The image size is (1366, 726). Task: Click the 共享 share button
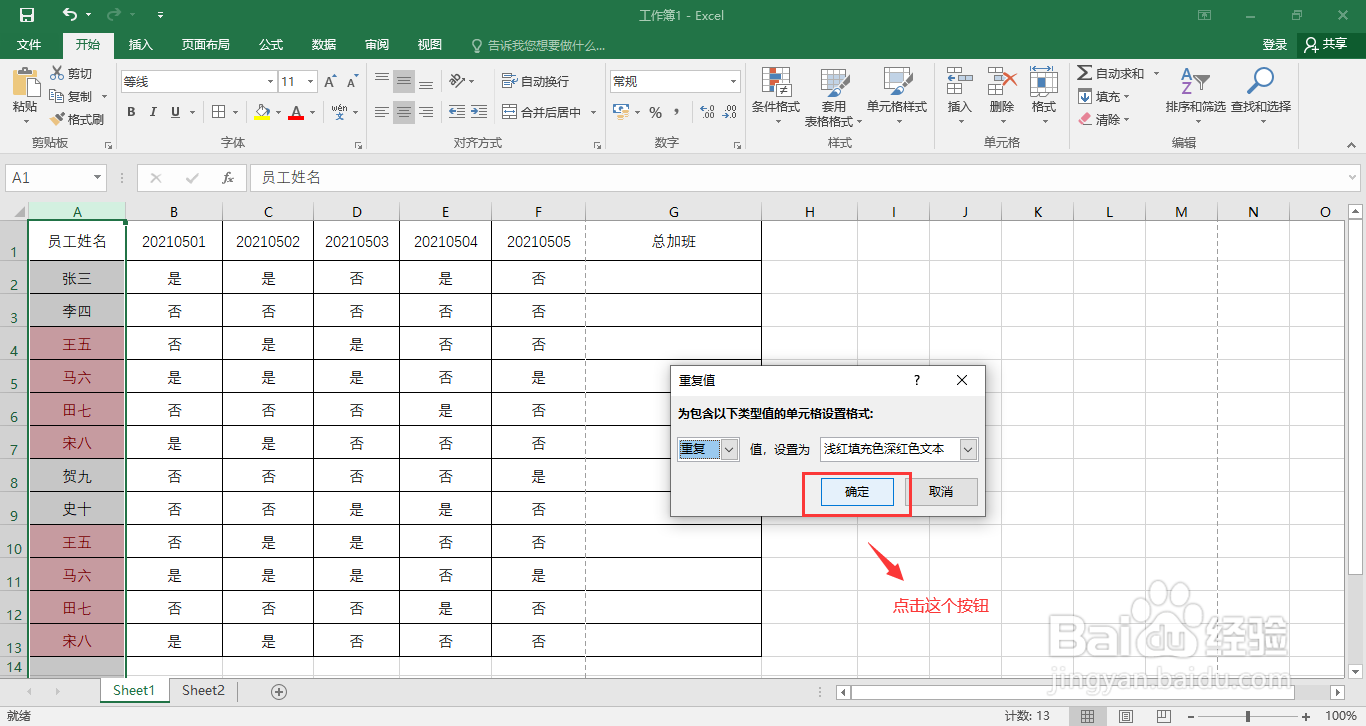click(x=1327, y=45)
